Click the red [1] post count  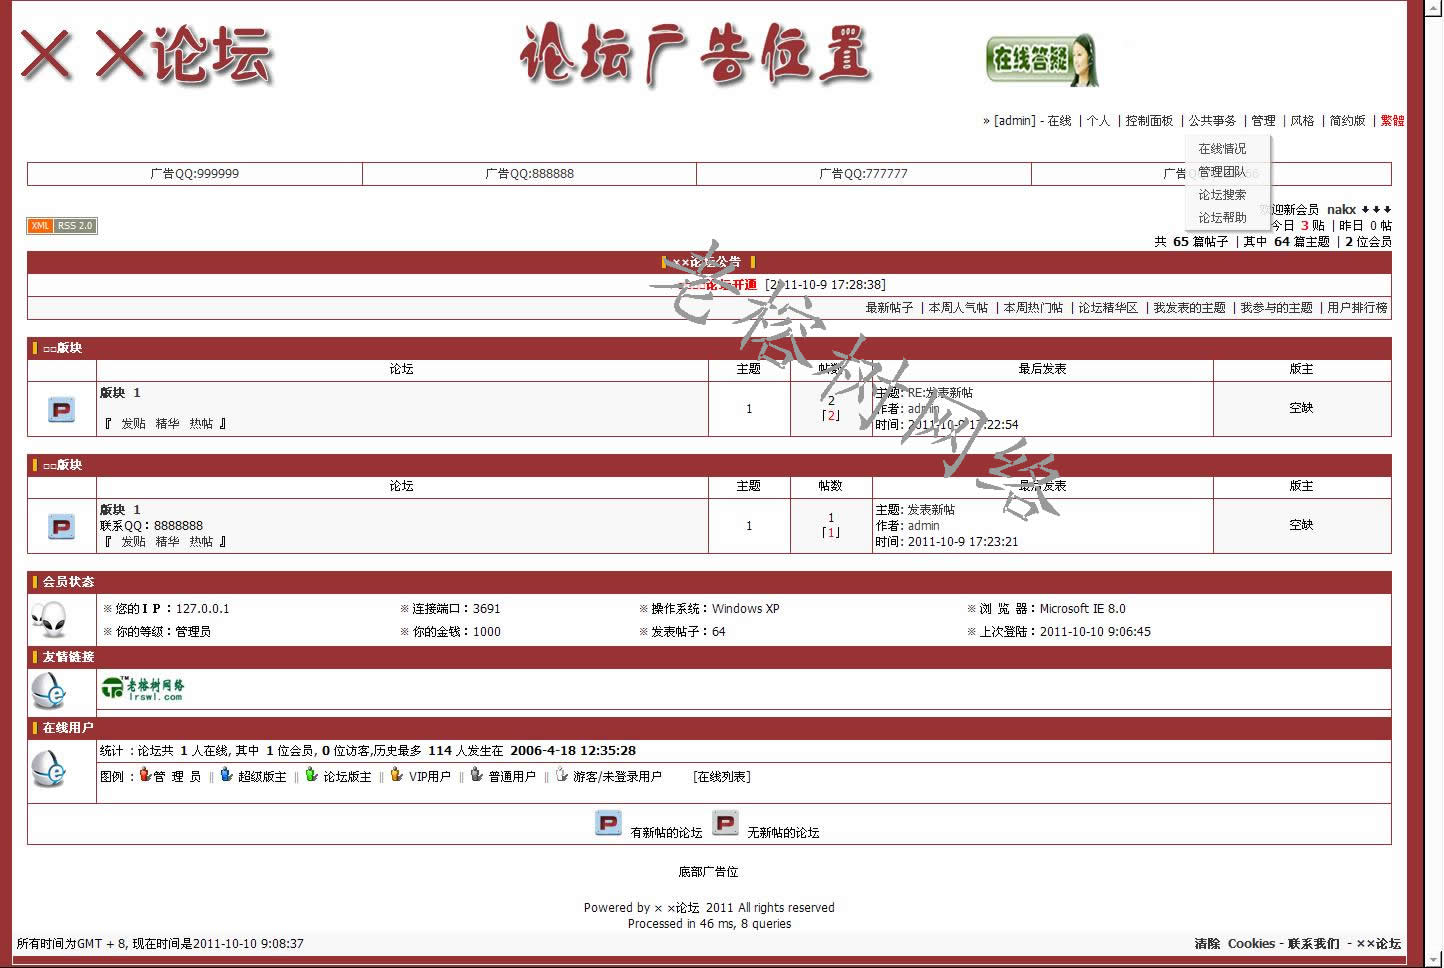pyautogui.click(x=830, y=533)
